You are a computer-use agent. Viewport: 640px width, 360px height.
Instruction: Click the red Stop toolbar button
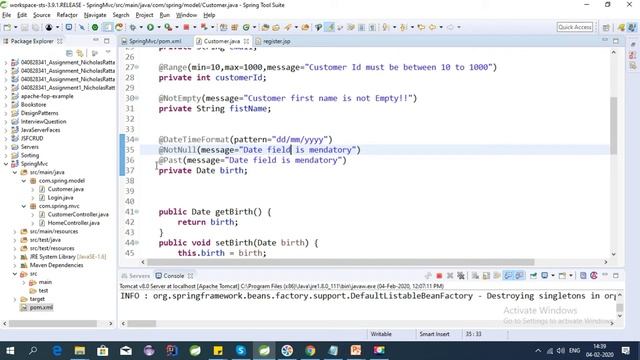point(186,27)
